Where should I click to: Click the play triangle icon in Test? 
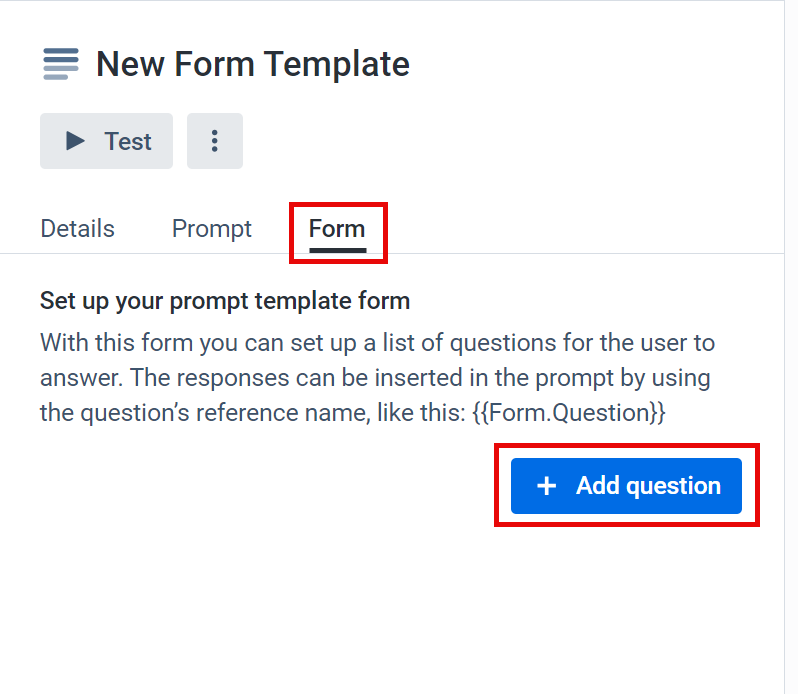tap(75, 141)
